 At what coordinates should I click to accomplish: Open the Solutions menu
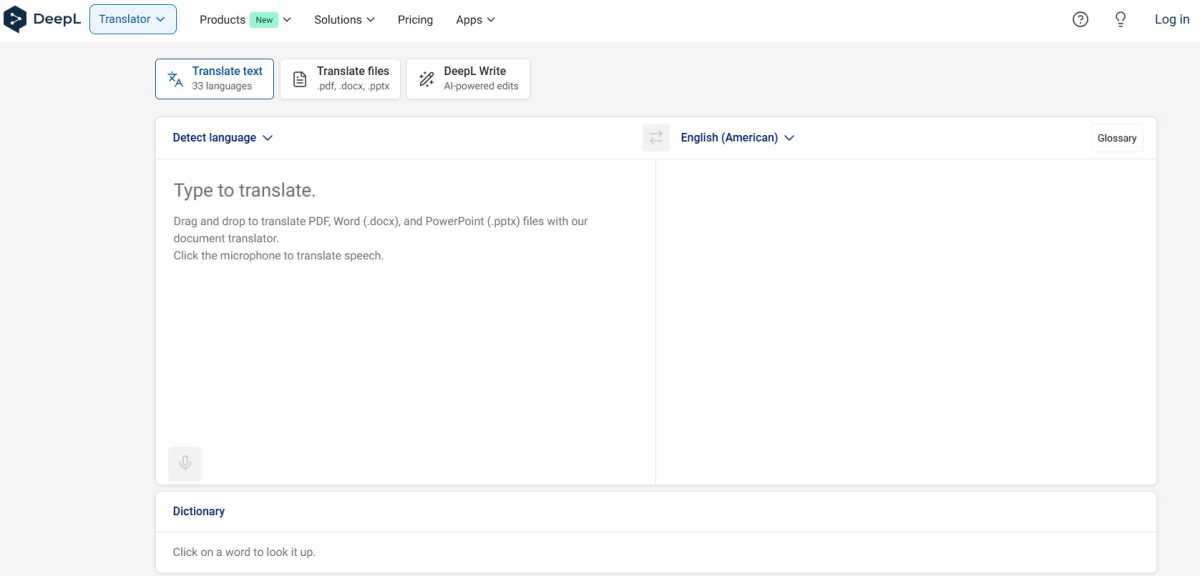344,19
